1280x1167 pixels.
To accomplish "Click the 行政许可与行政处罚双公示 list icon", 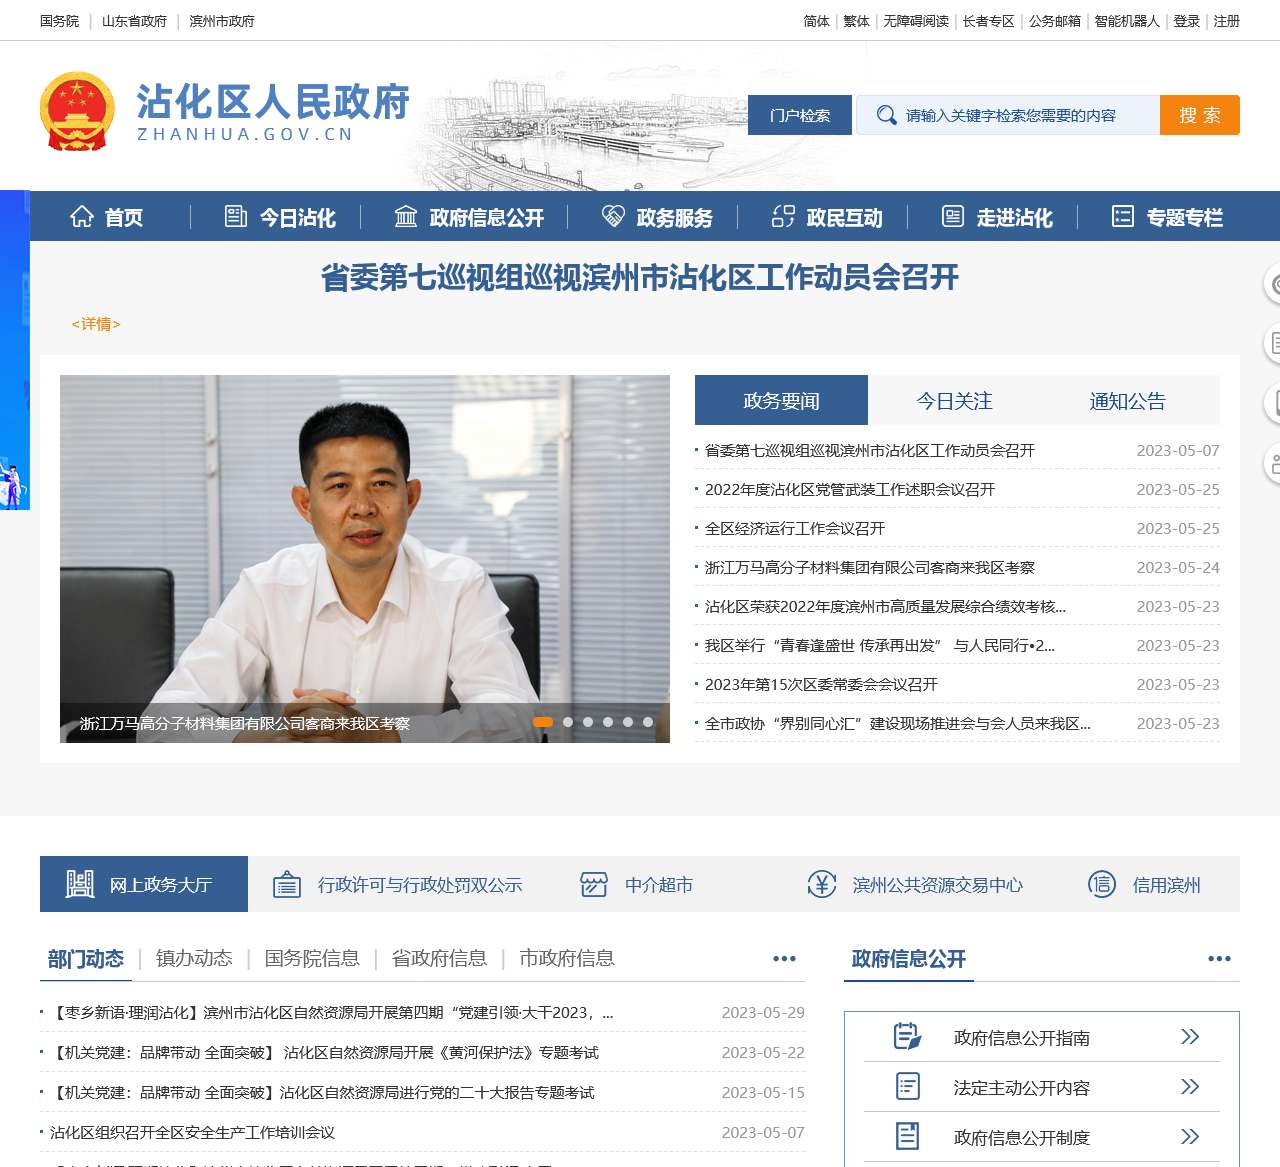I will pyautogui.click(x=287, y=885).
